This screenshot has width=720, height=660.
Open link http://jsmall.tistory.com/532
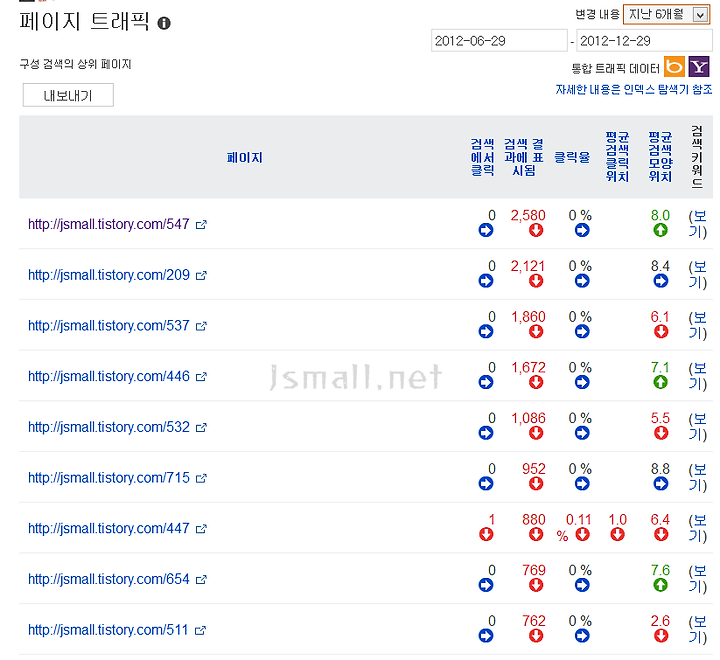(x=109, y=427)
